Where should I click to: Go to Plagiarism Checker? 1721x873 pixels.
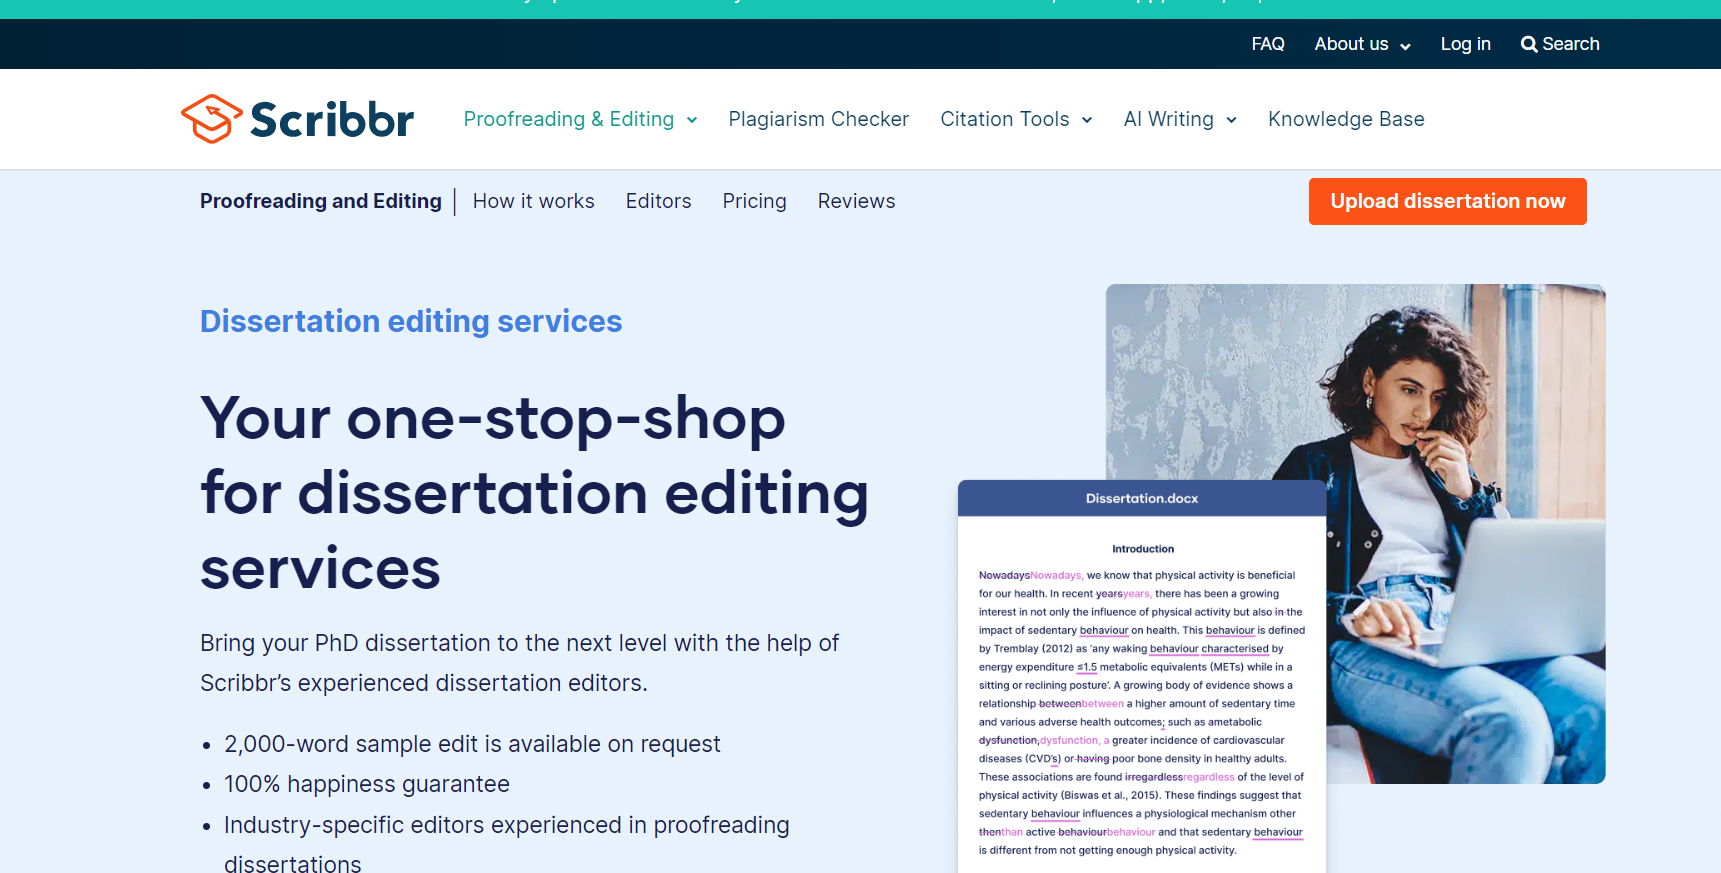(818, 119)
